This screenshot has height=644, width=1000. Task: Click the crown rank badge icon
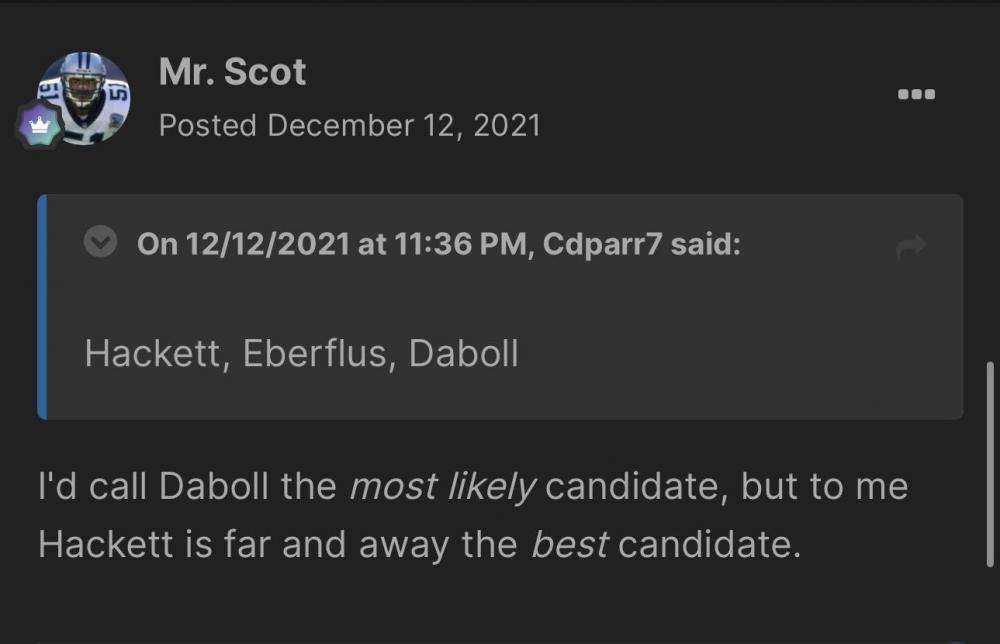(39, 125)
